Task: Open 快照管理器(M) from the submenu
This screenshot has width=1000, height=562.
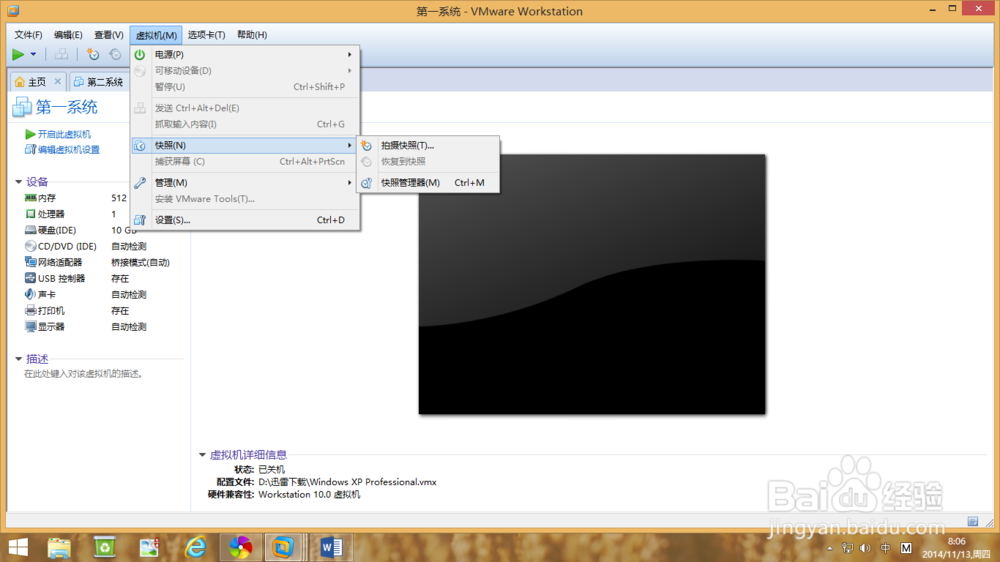Action: [x=428, y=182]
